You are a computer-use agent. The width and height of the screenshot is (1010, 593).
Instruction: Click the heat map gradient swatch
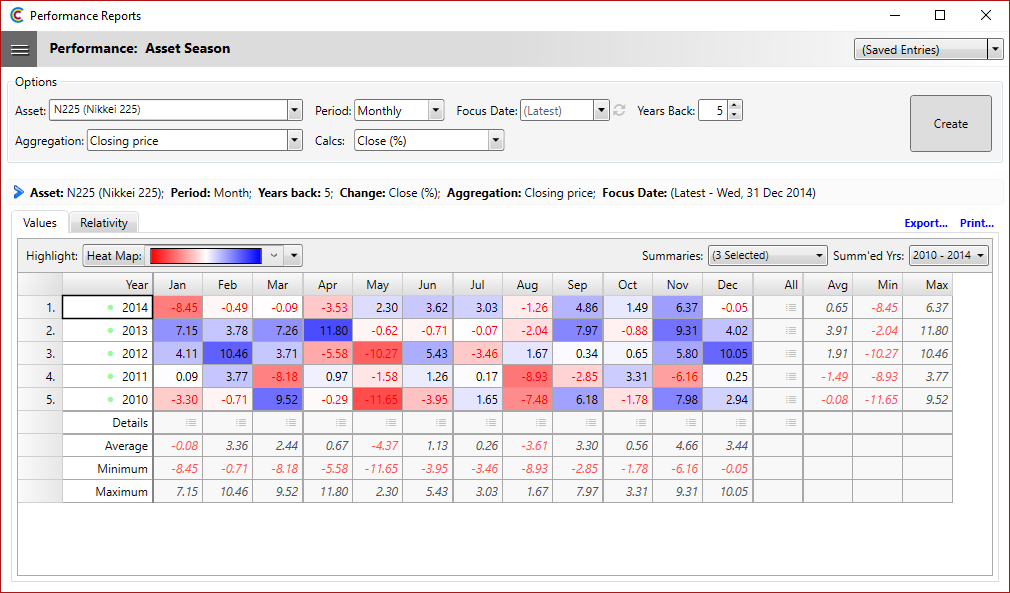[x=206, y=256]
